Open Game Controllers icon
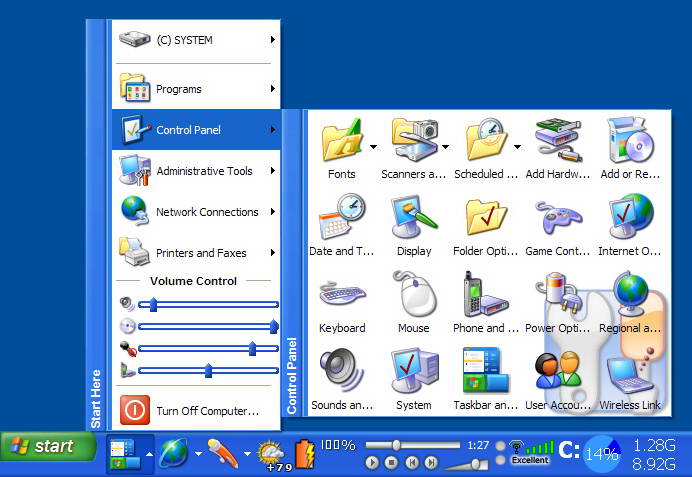The image size is (692, 477). [558, 217]
